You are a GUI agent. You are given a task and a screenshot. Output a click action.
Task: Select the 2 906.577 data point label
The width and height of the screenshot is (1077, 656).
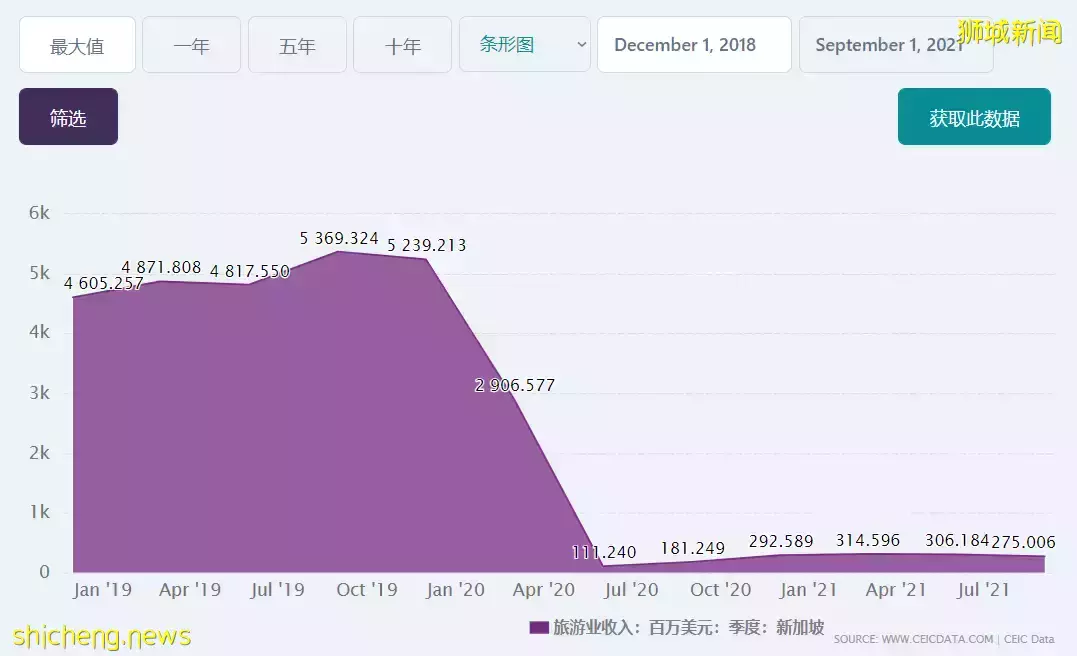click(x=515, y=385)
